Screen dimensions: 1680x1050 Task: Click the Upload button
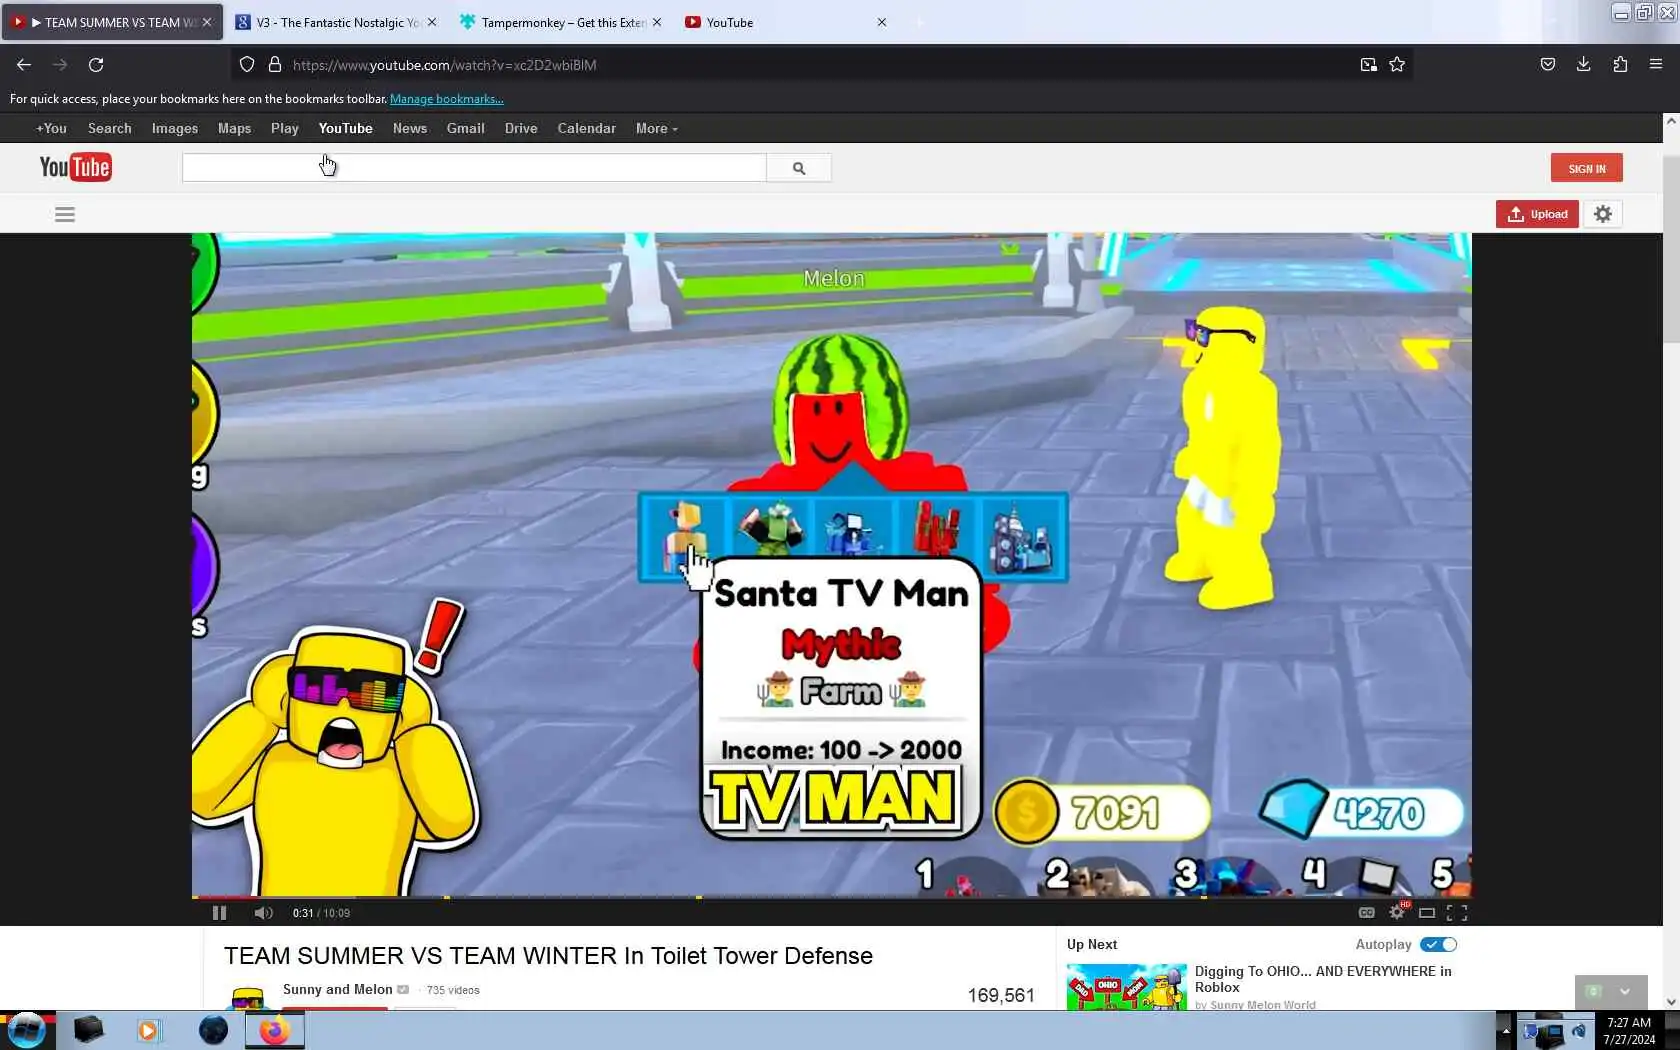[x=1537, y=214]
